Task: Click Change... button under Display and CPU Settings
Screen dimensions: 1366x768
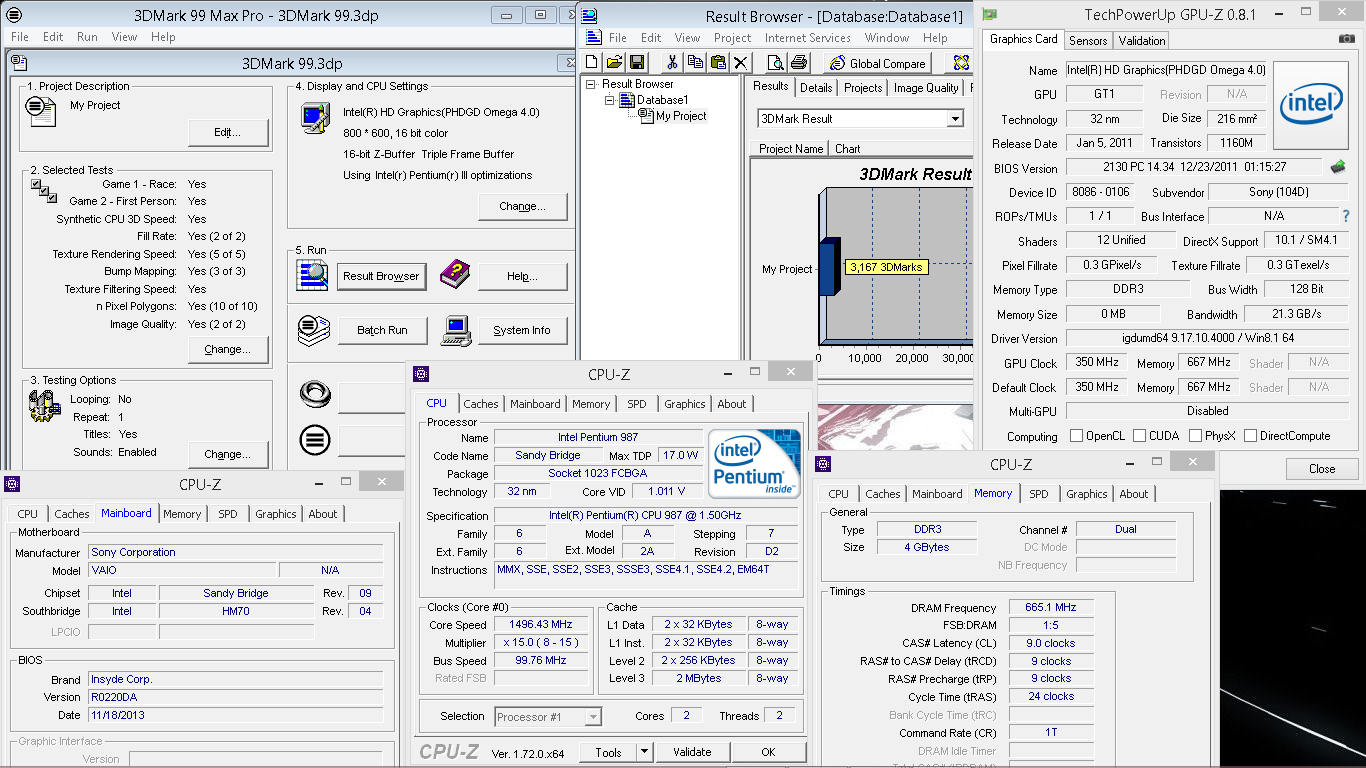Action: pos(522,206)
